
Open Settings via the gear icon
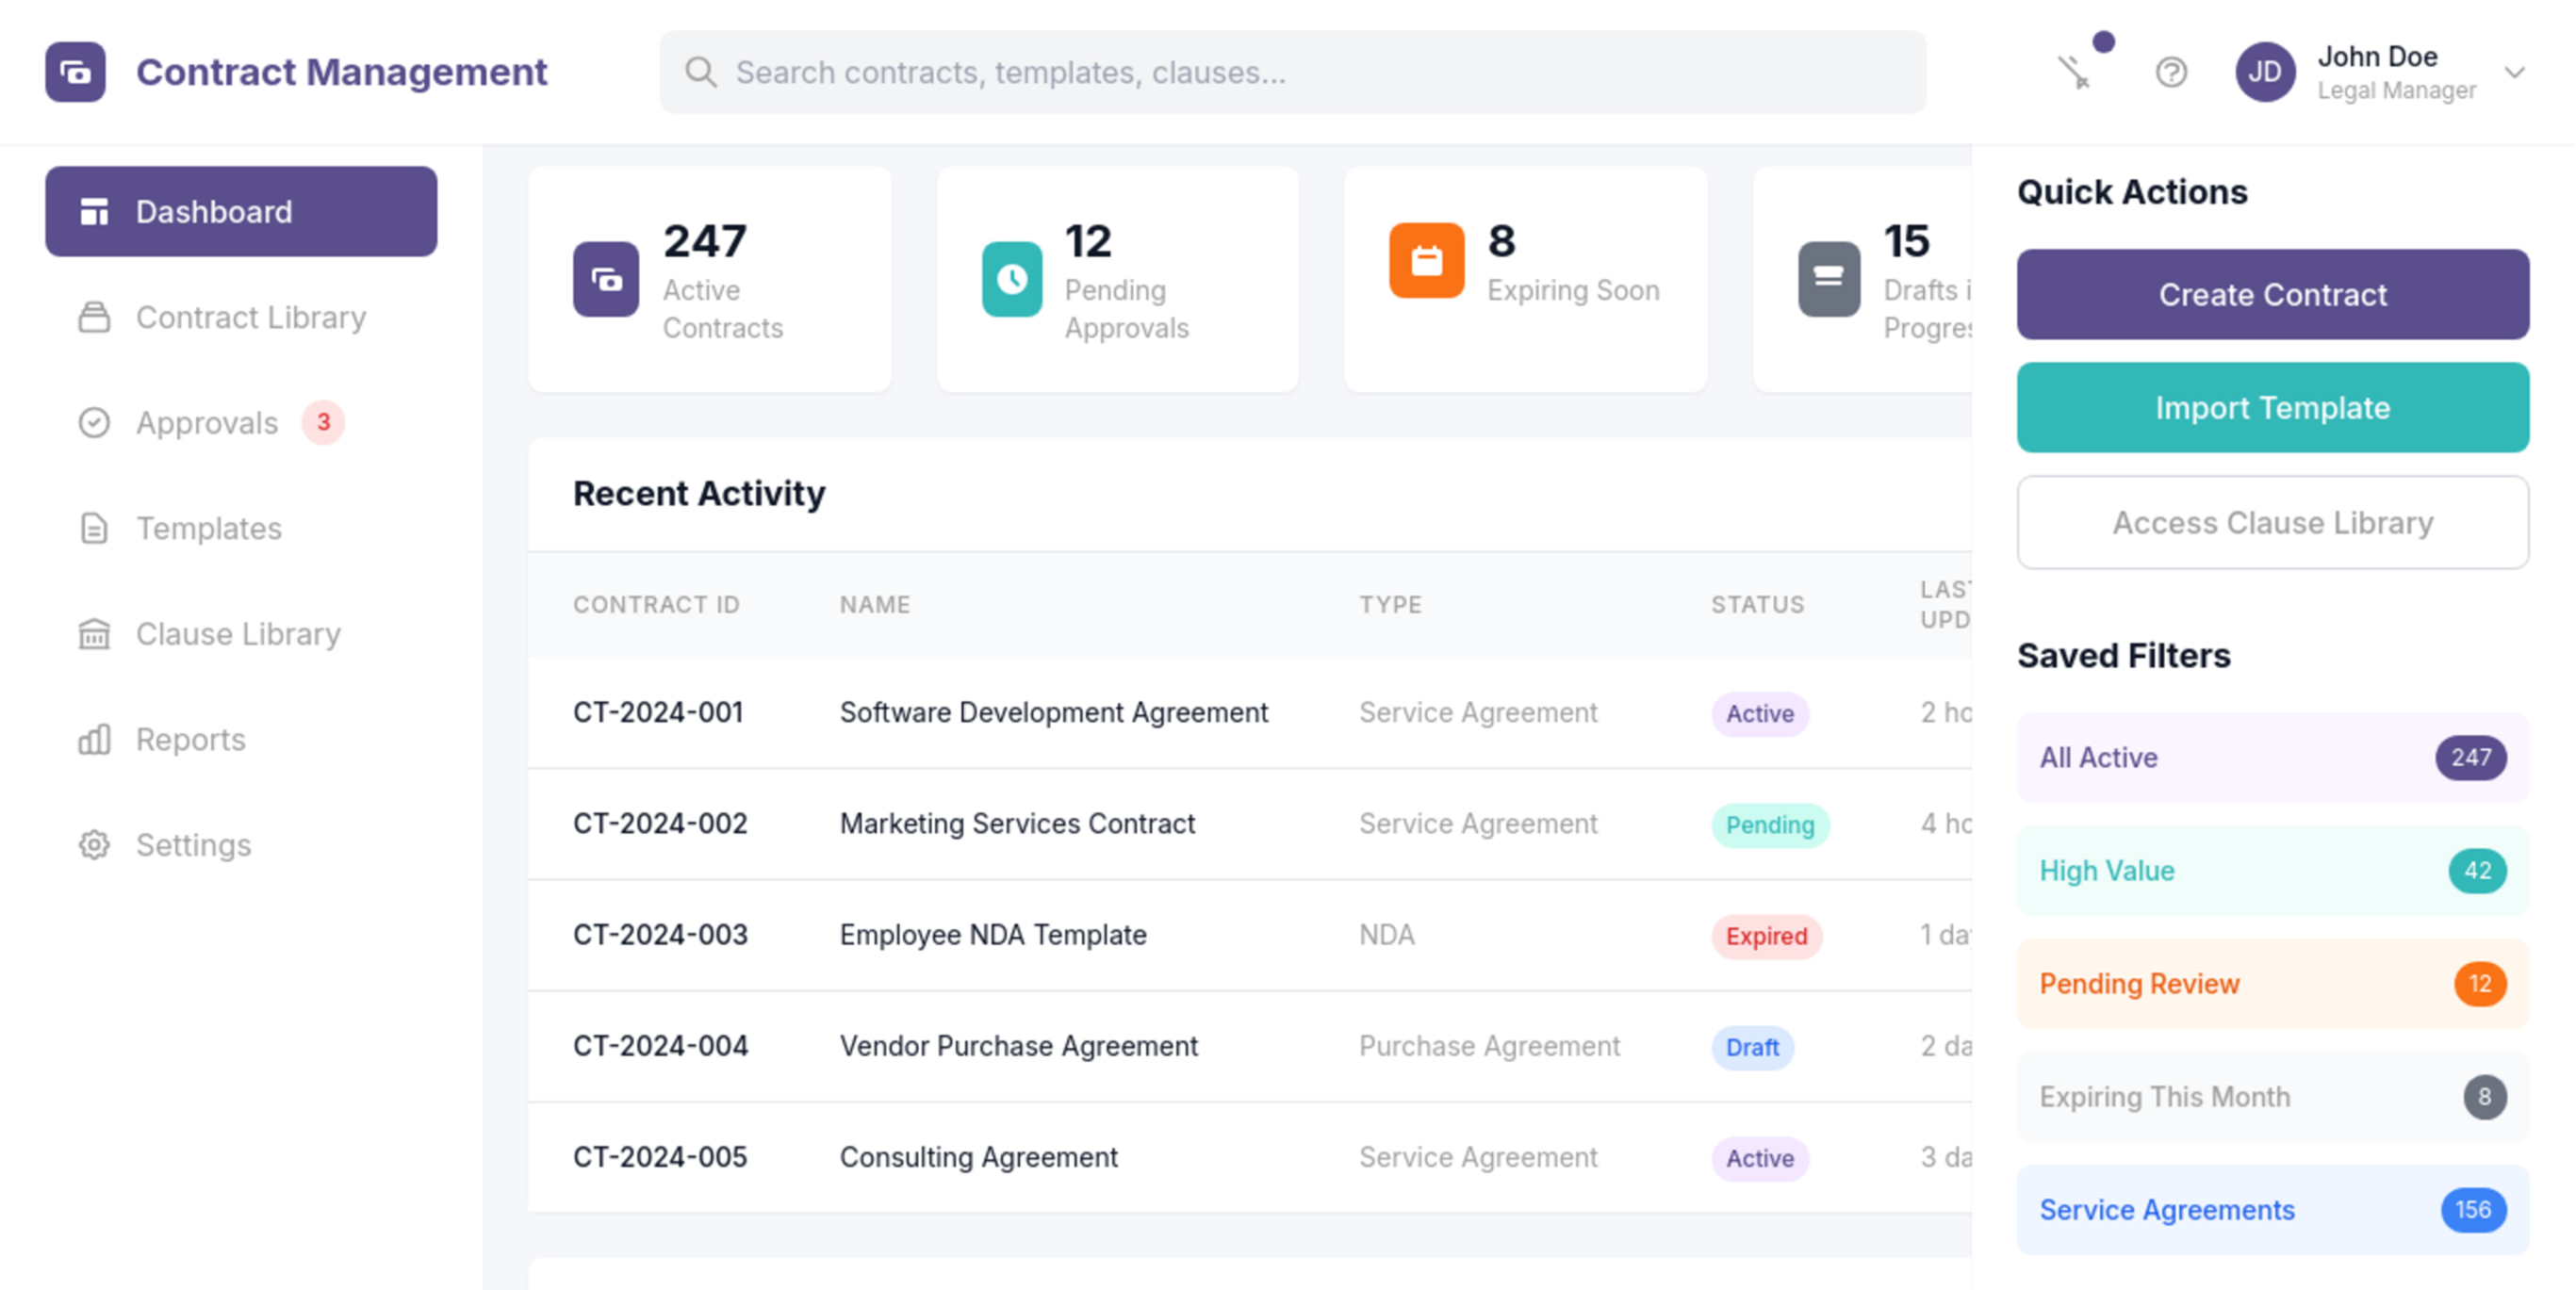click(94, 845)
